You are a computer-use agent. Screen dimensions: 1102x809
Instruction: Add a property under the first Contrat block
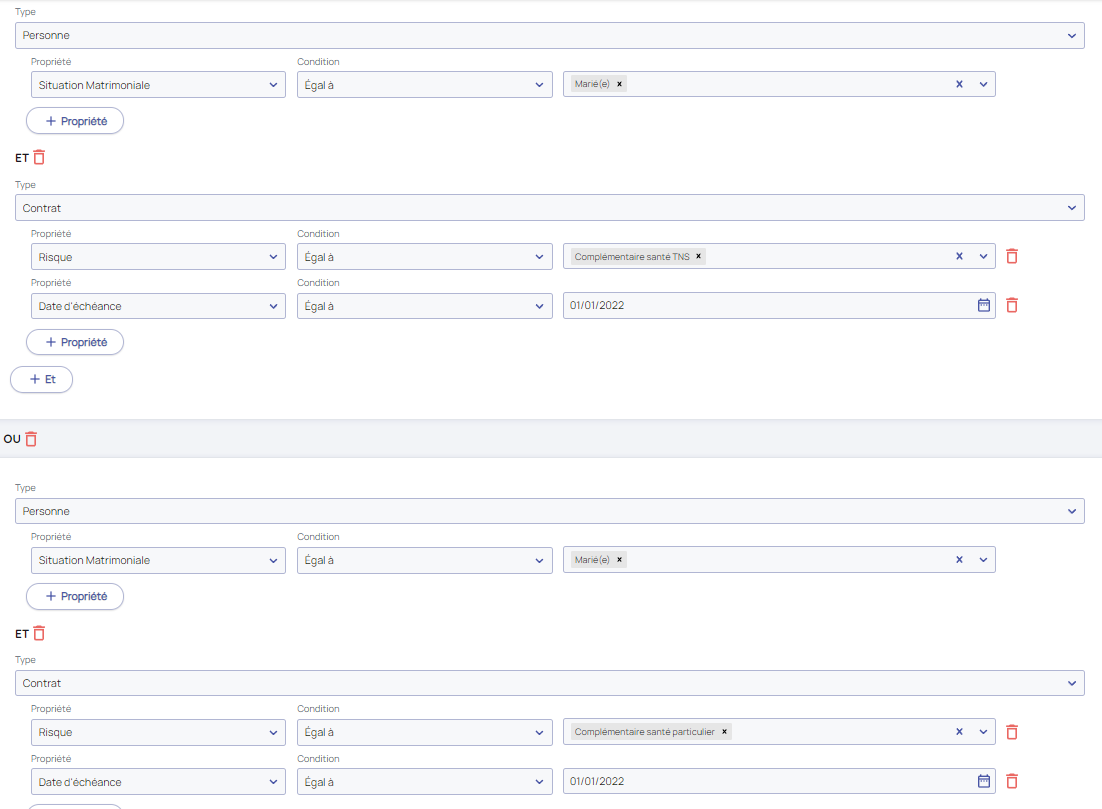pos(75,342)
